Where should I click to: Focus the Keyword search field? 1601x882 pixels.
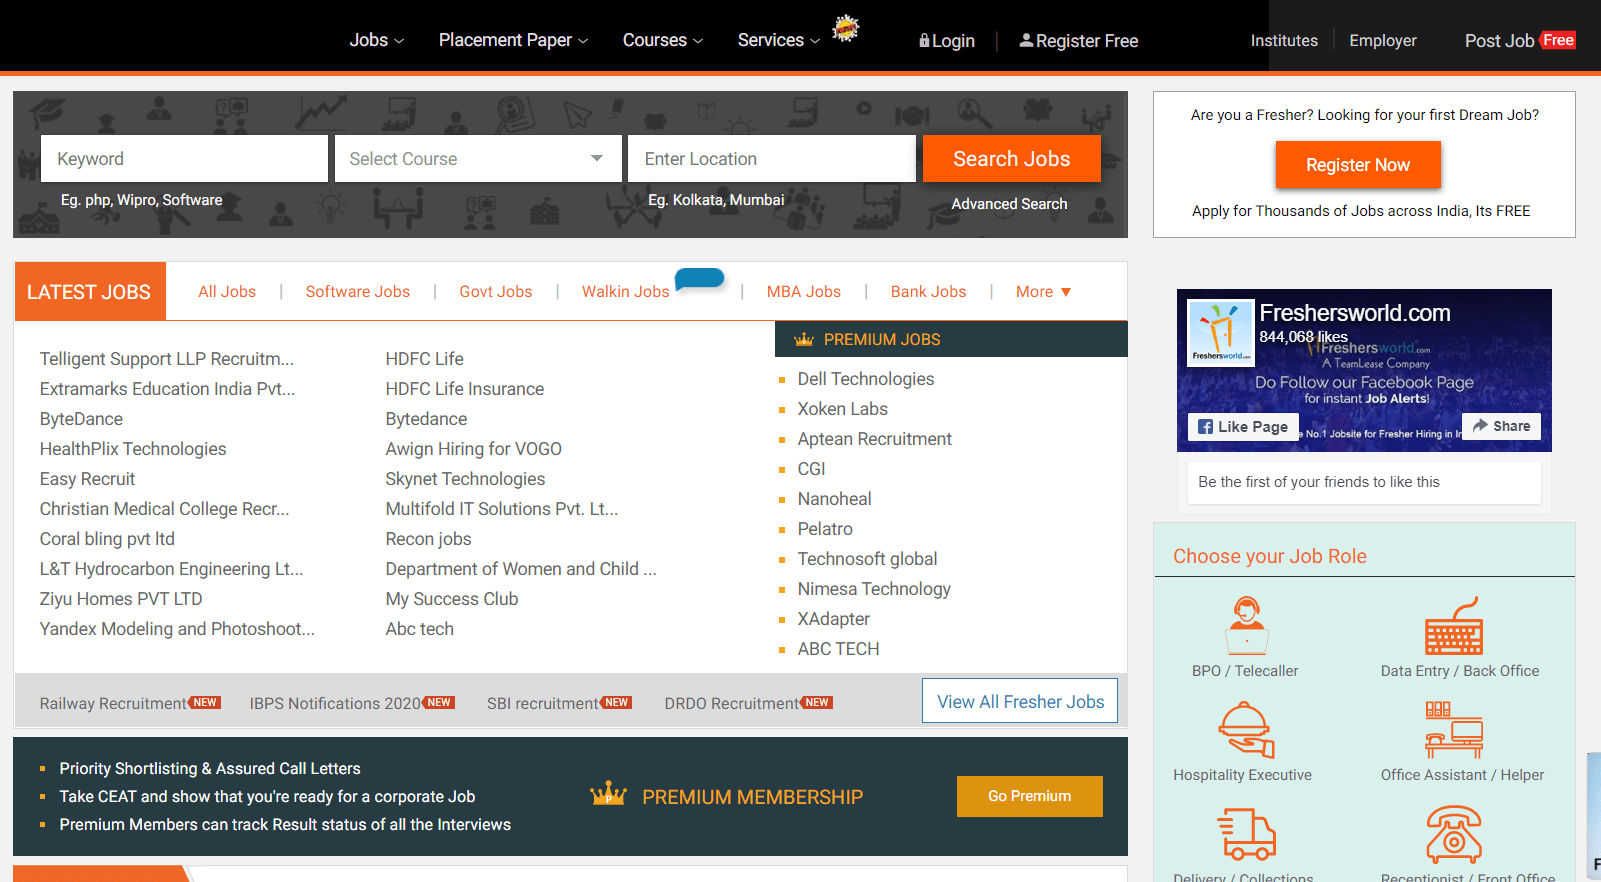coord(184,159)
